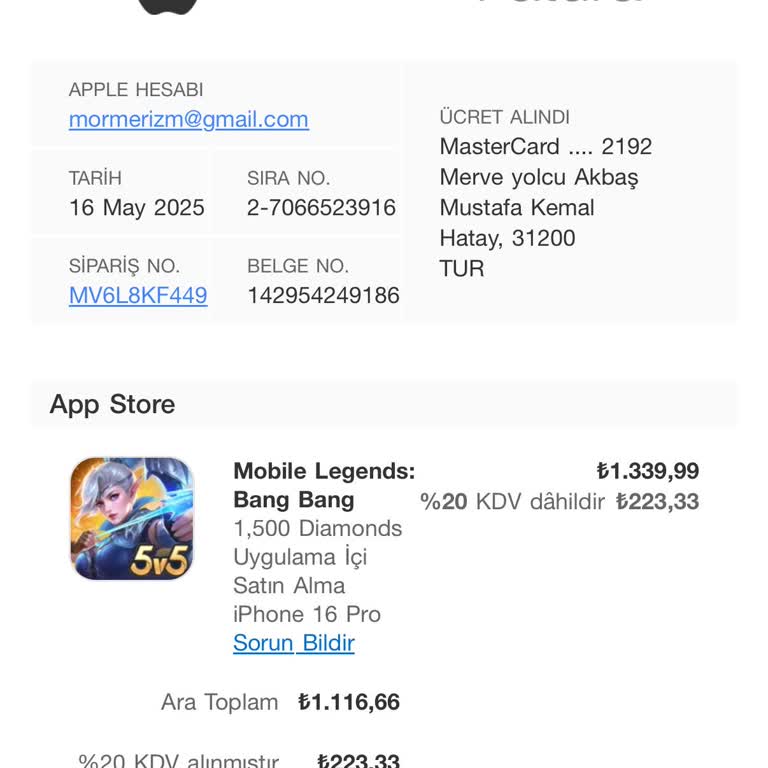
Task: Click the Hatay, 31200 address line
Action: pyautogui.click(x=507, y=238)
